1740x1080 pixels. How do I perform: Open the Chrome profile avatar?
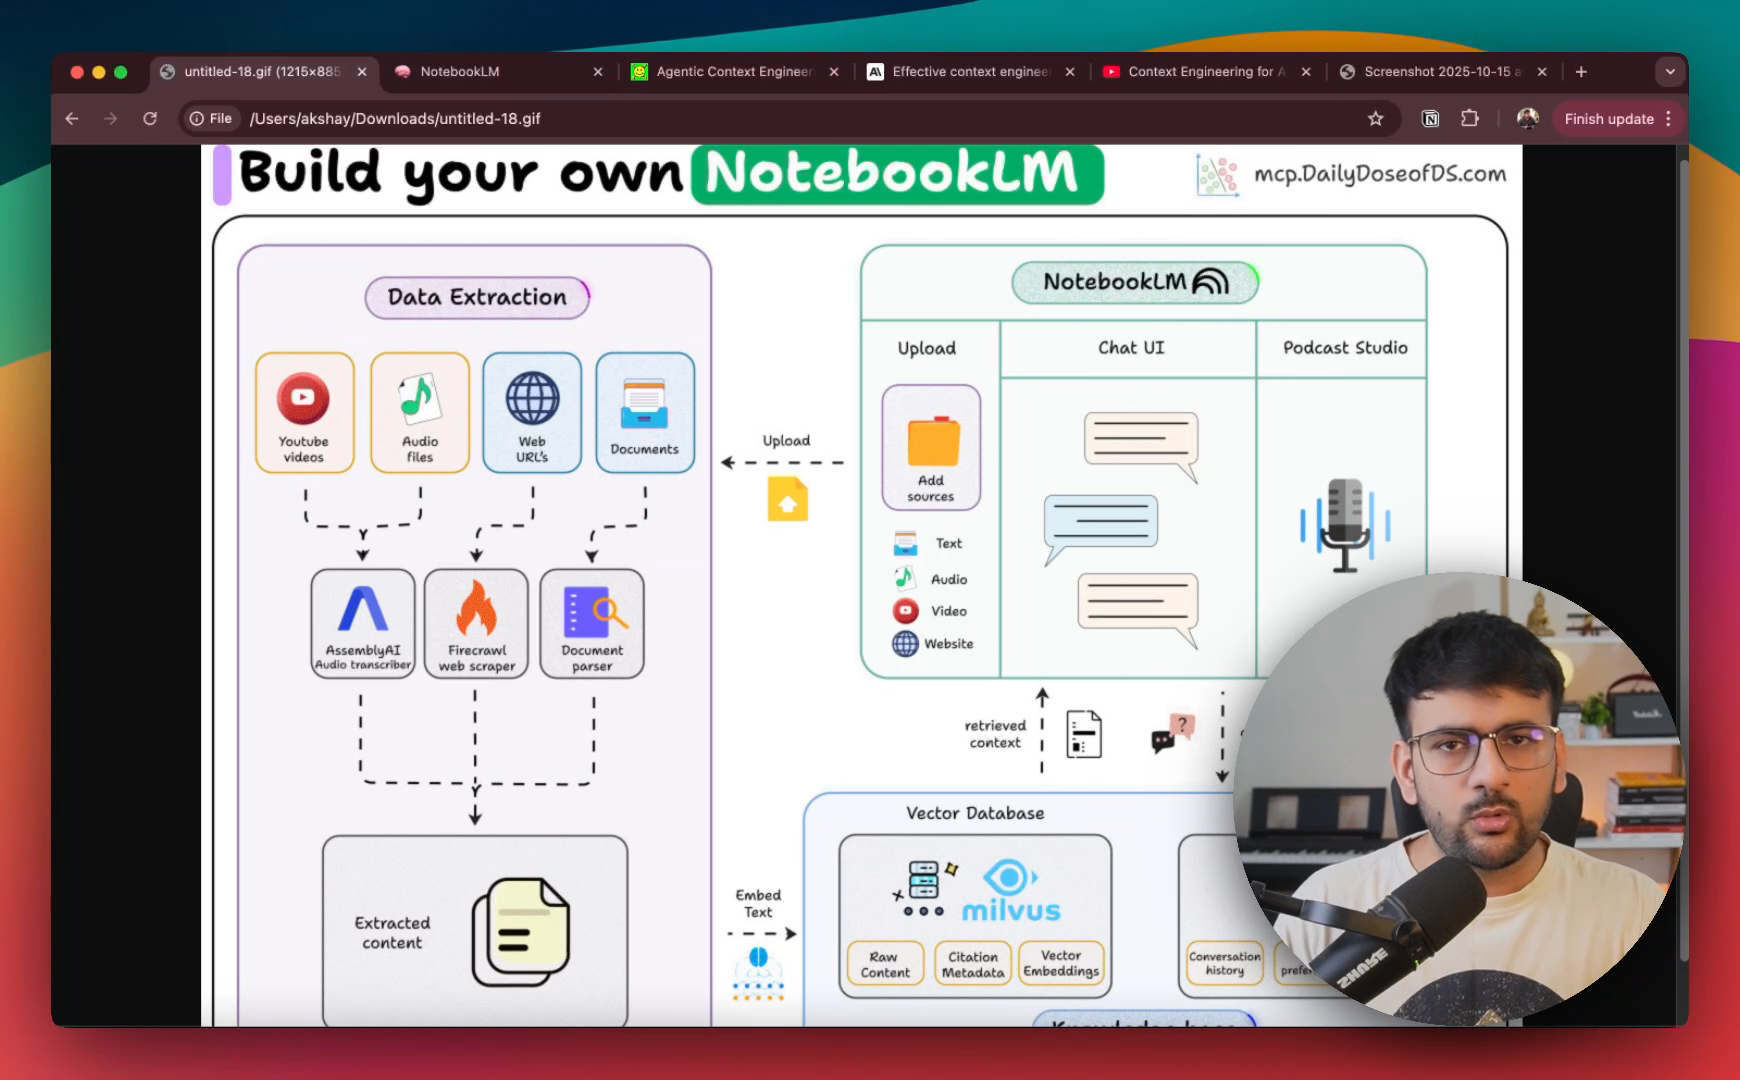(x=1527, y=119)
